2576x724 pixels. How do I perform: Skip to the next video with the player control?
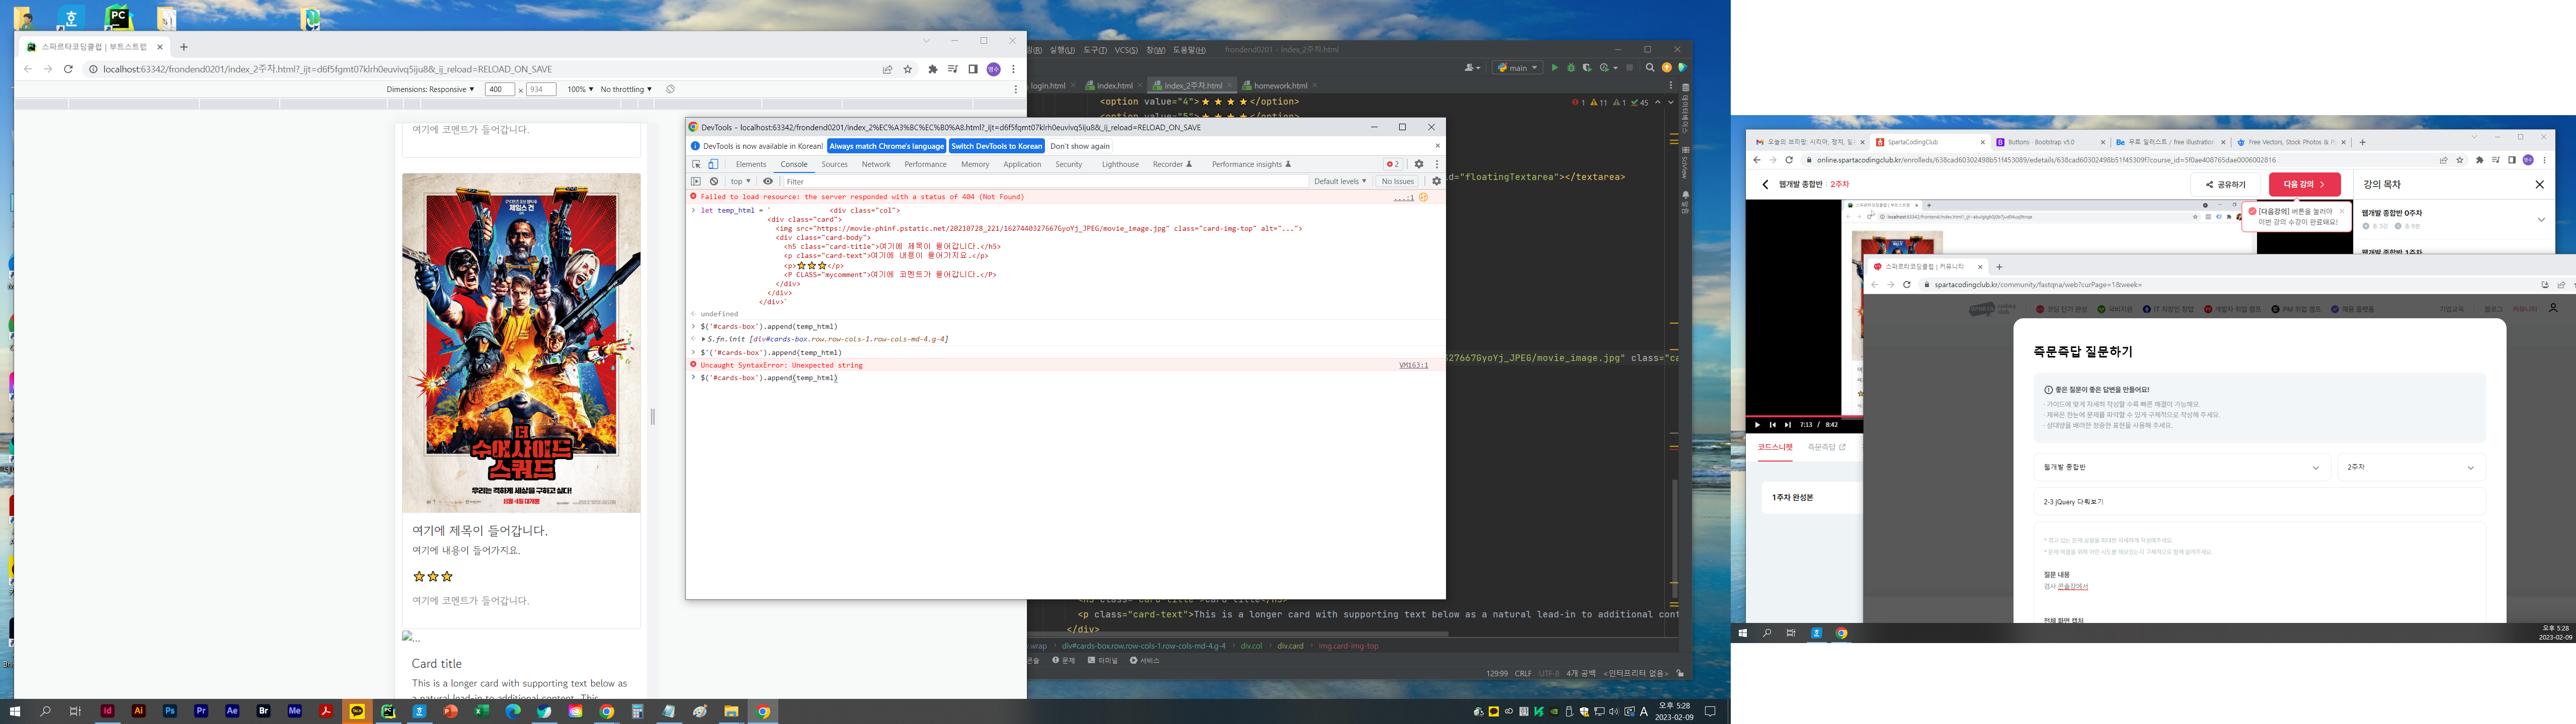(1788, 425)
